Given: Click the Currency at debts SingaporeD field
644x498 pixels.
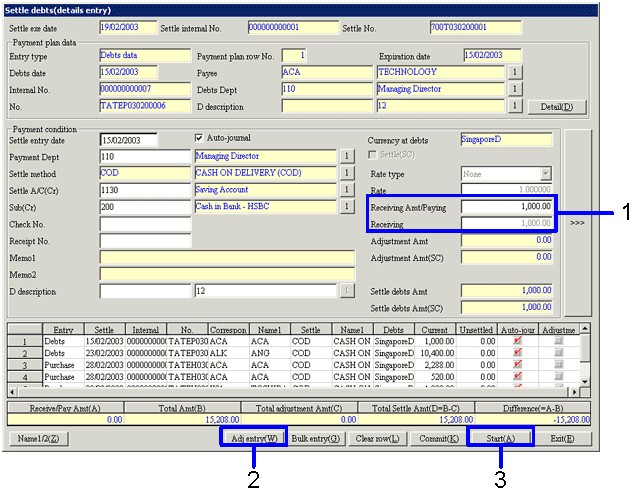Looking at the screenshot, I should tap(506, 140).
